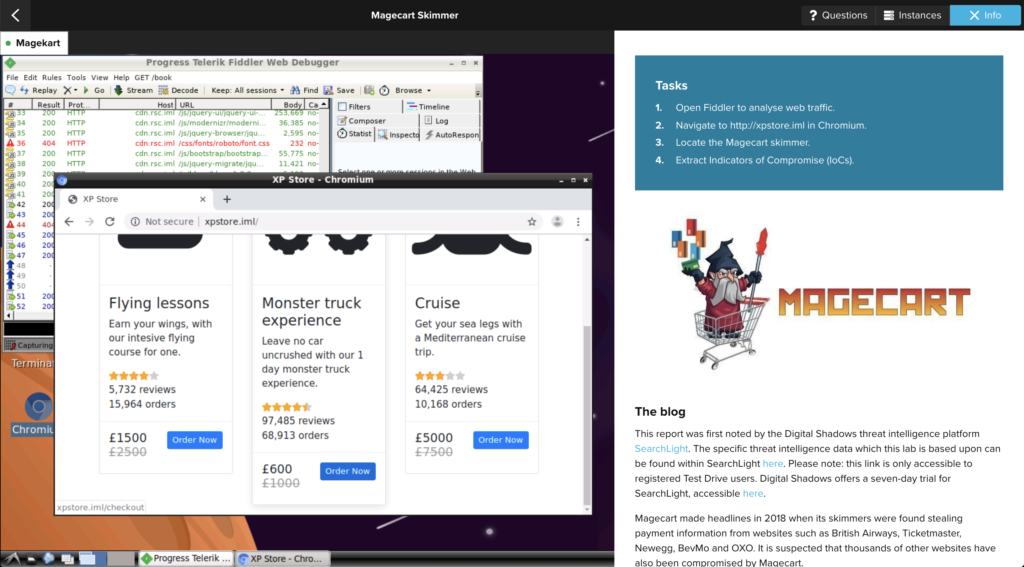1024x567 pixels.
Task: Sort sessions by the Result column header
Action: pos(48,105)
